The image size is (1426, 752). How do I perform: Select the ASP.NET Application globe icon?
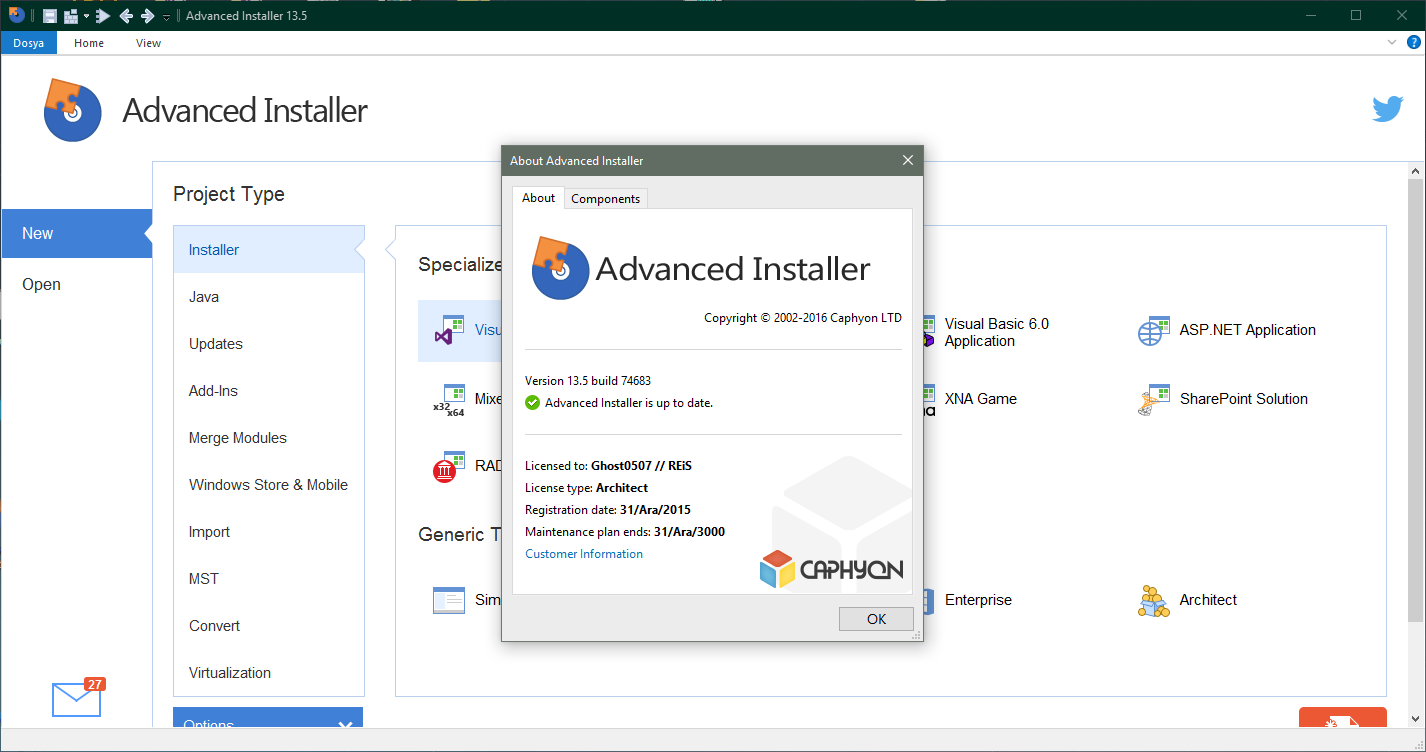point(1154,331)
